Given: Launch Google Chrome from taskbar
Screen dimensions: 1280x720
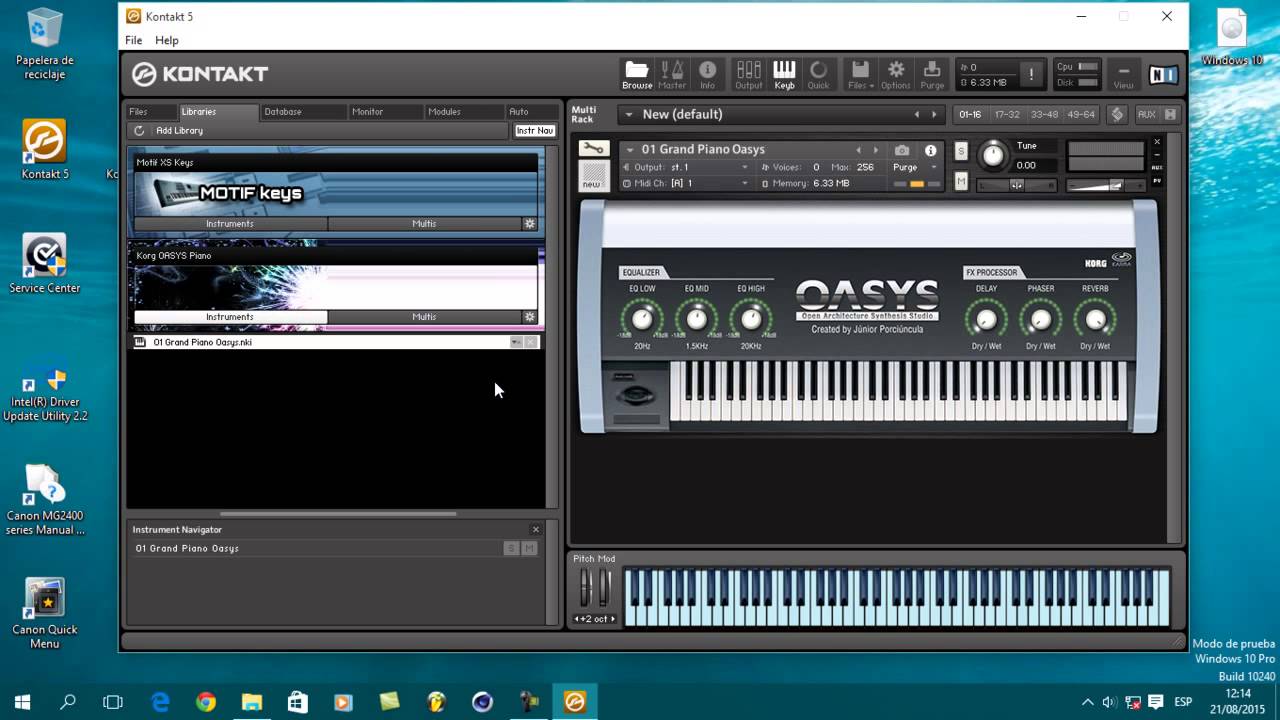Looking at the screenshot, I should (x=206, y=702).
